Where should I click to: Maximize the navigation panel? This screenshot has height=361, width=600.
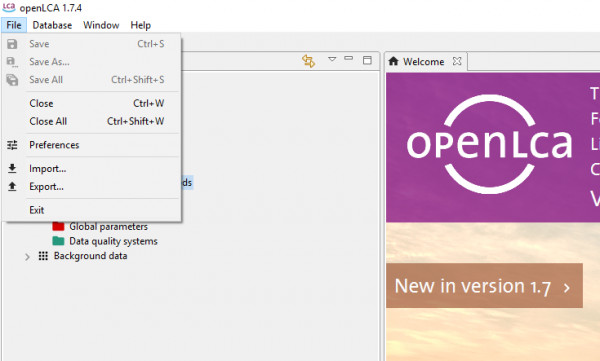pos(367,60)
